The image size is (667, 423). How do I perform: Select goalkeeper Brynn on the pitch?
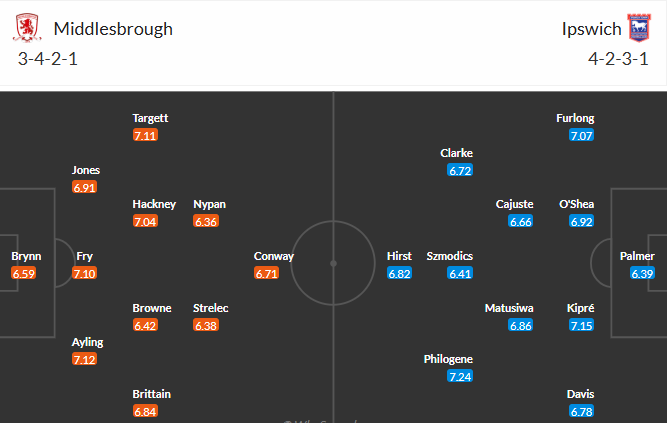(26, 256)
